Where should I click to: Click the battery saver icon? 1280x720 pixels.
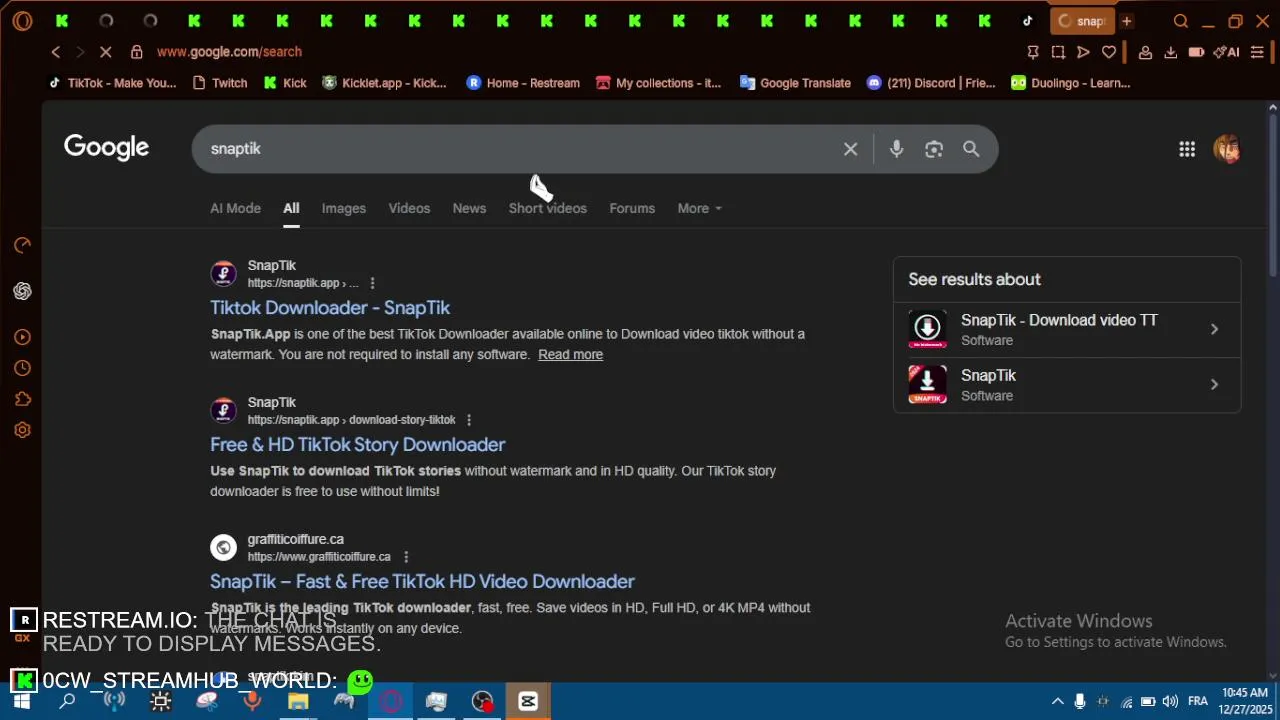[x=1196, y=52]
